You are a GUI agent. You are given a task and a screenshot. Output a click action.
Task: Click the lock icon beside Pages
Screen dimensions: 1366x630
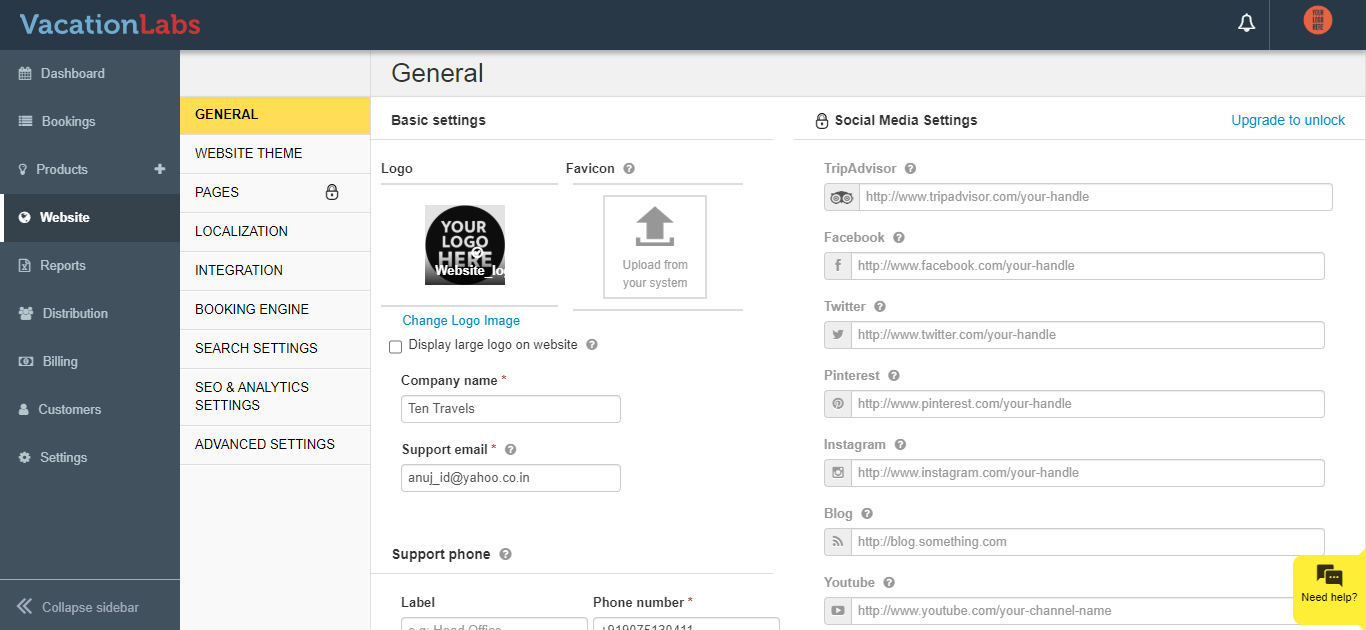coord(332,192)
